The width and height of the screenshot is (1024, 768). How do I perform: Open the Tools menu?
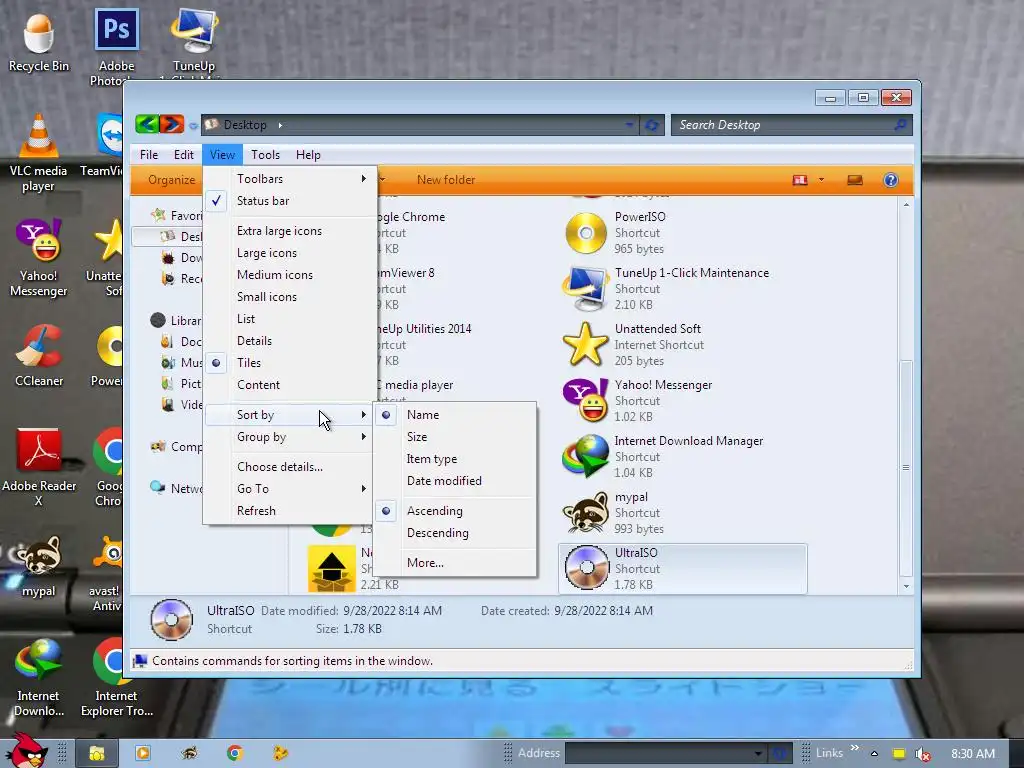click(265, 155)
